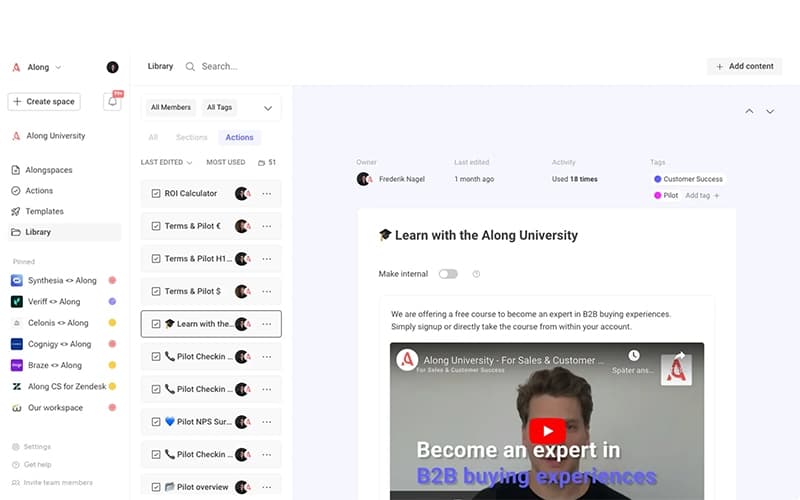Click red status dot beside Our workspace

[x=112, y=407]
